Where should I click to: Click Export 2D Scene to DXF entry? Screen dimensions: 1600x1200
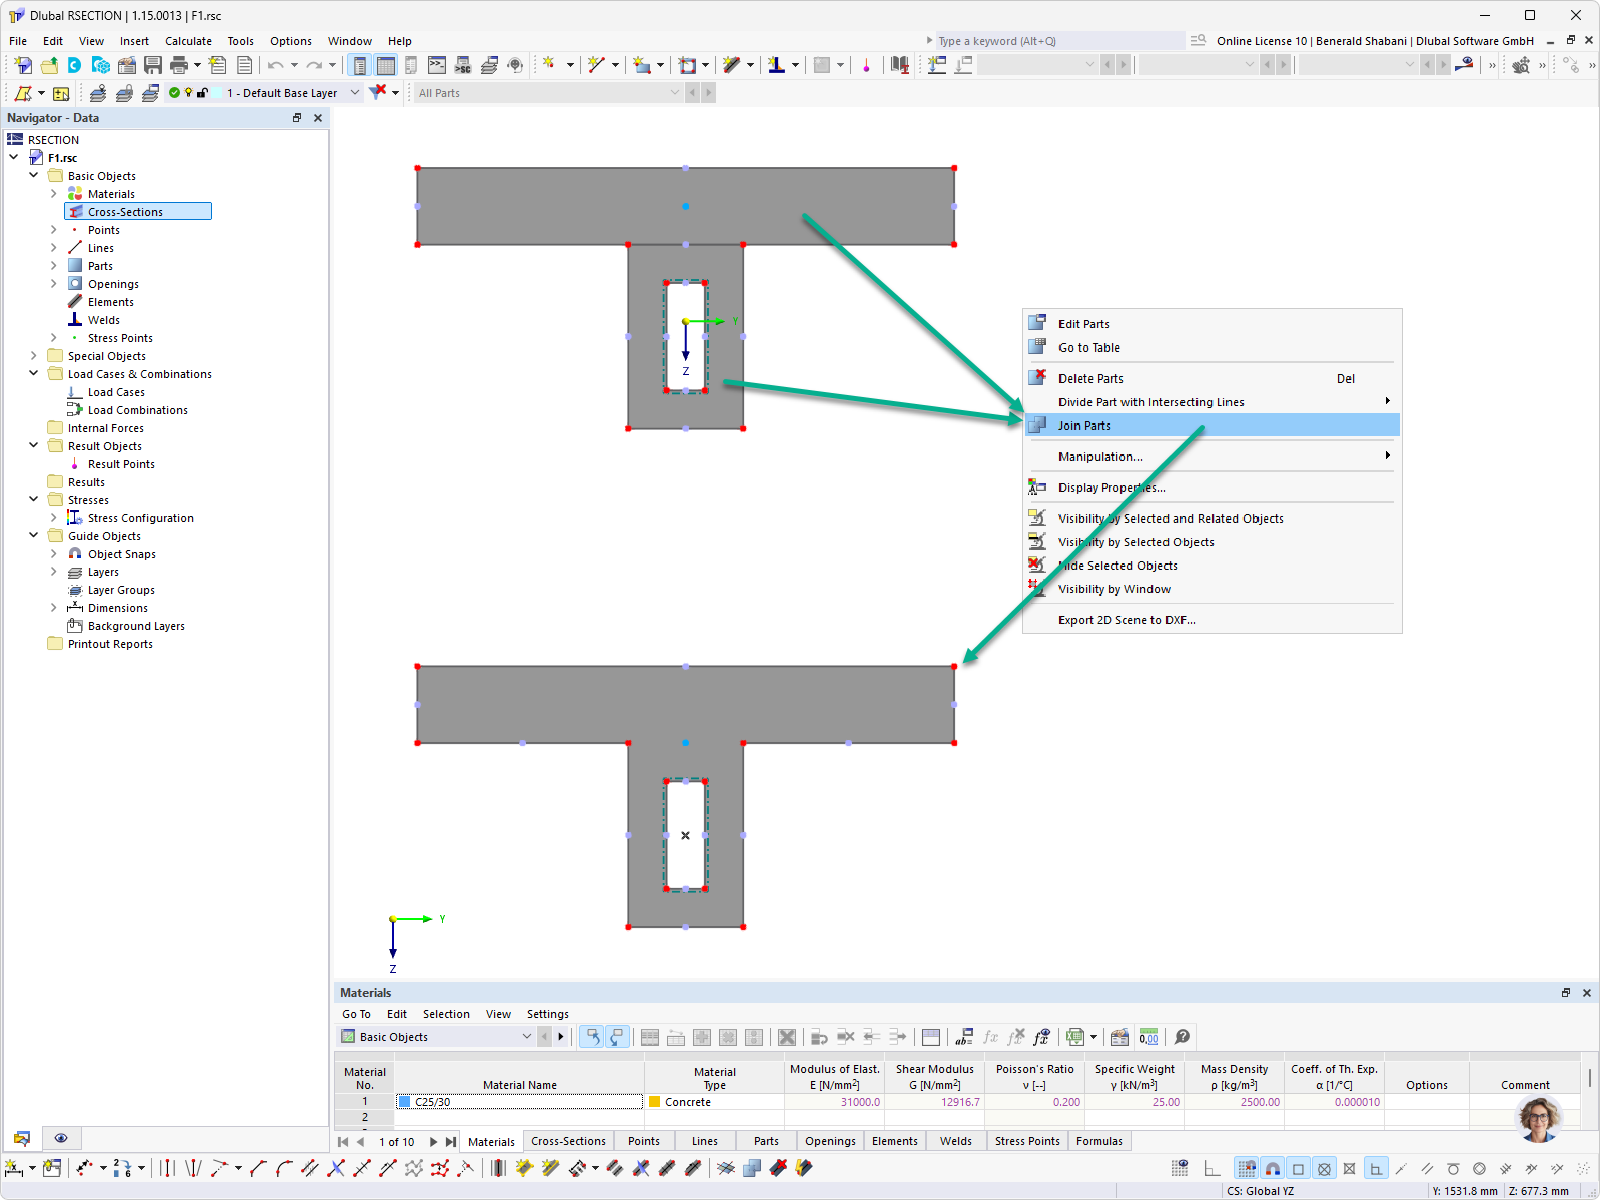pos(1212,620)
